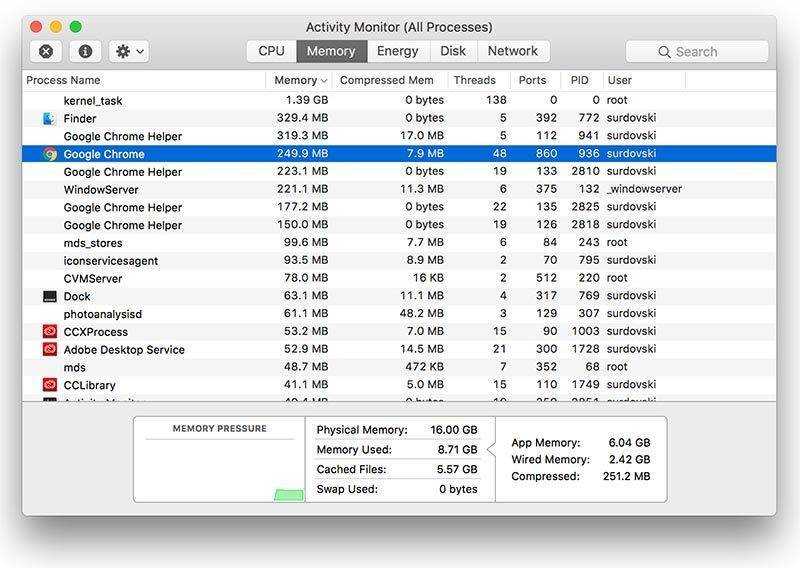Image resolution: width=800 pixels, height=568 pixels.
Task: Click the App Memory 6.04 GB value
Action: (x=629, y=442)
